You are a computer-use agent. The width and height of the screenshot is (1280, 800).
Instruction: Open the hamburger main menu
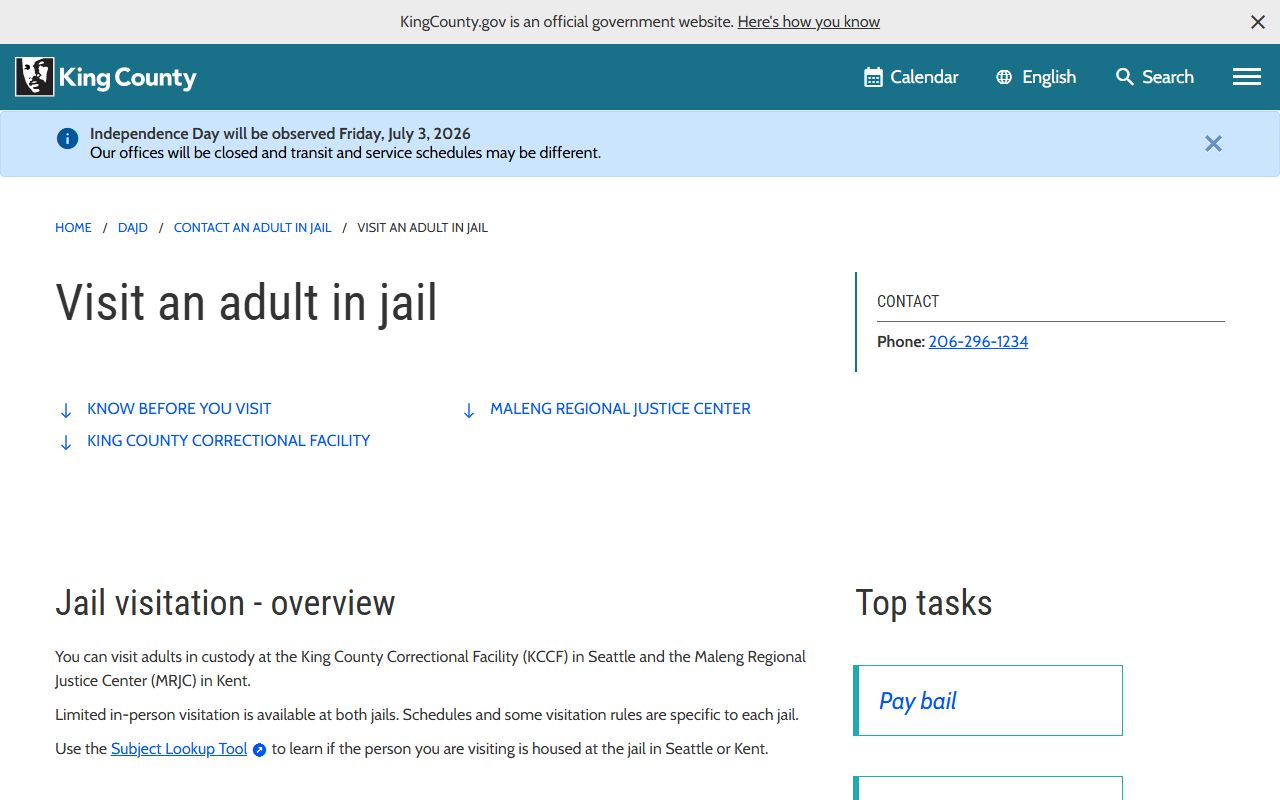[x=1247, y=77]
